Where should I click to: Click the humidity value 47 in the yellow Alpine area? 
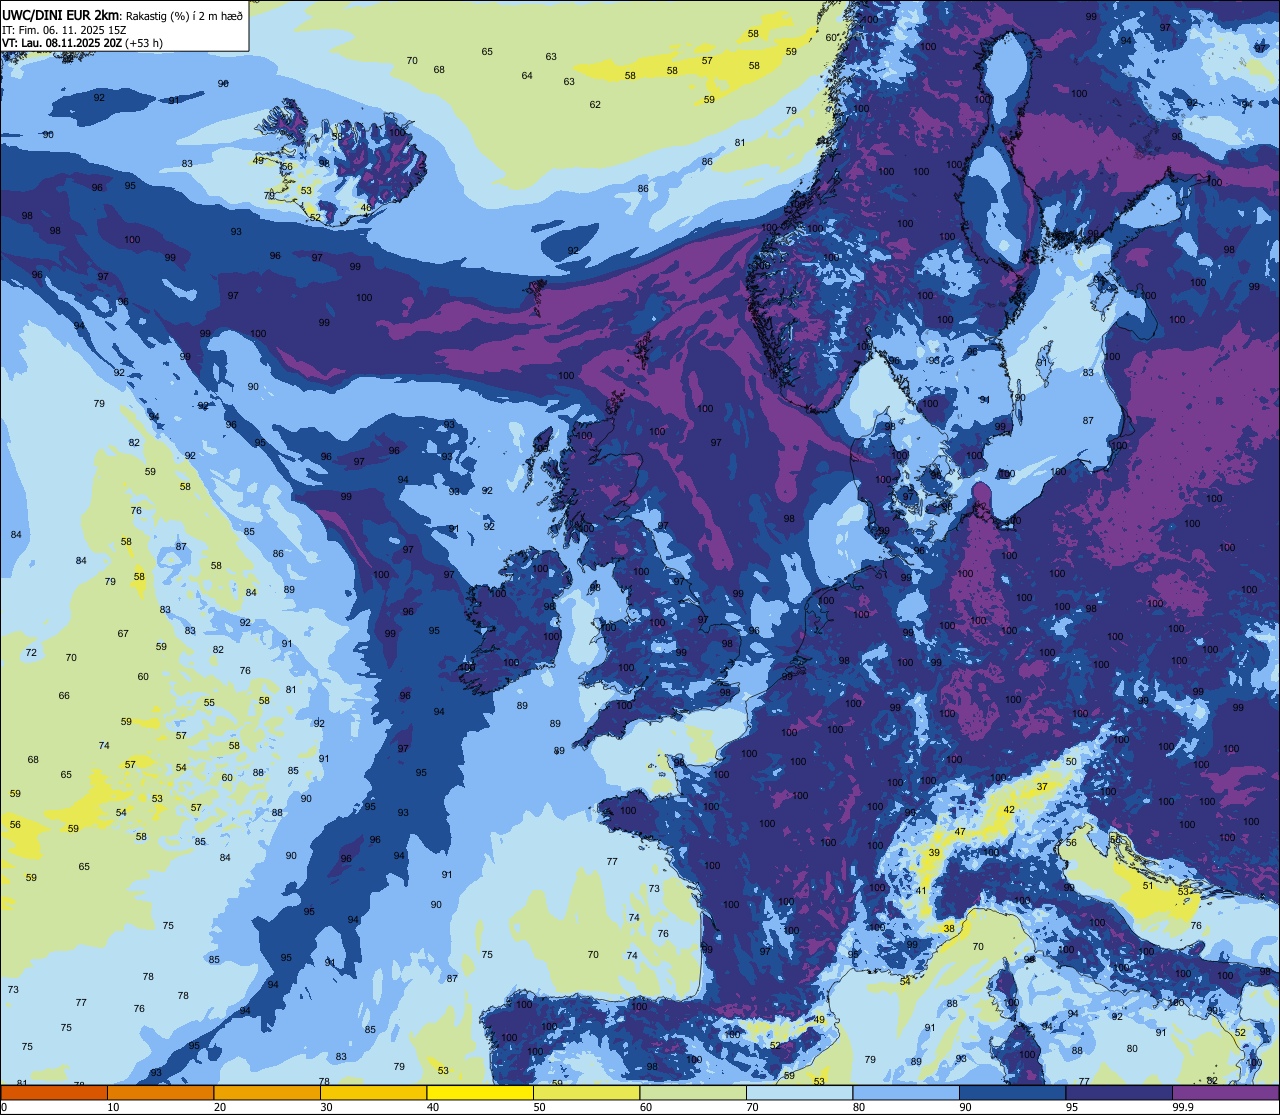coord(960,832)
